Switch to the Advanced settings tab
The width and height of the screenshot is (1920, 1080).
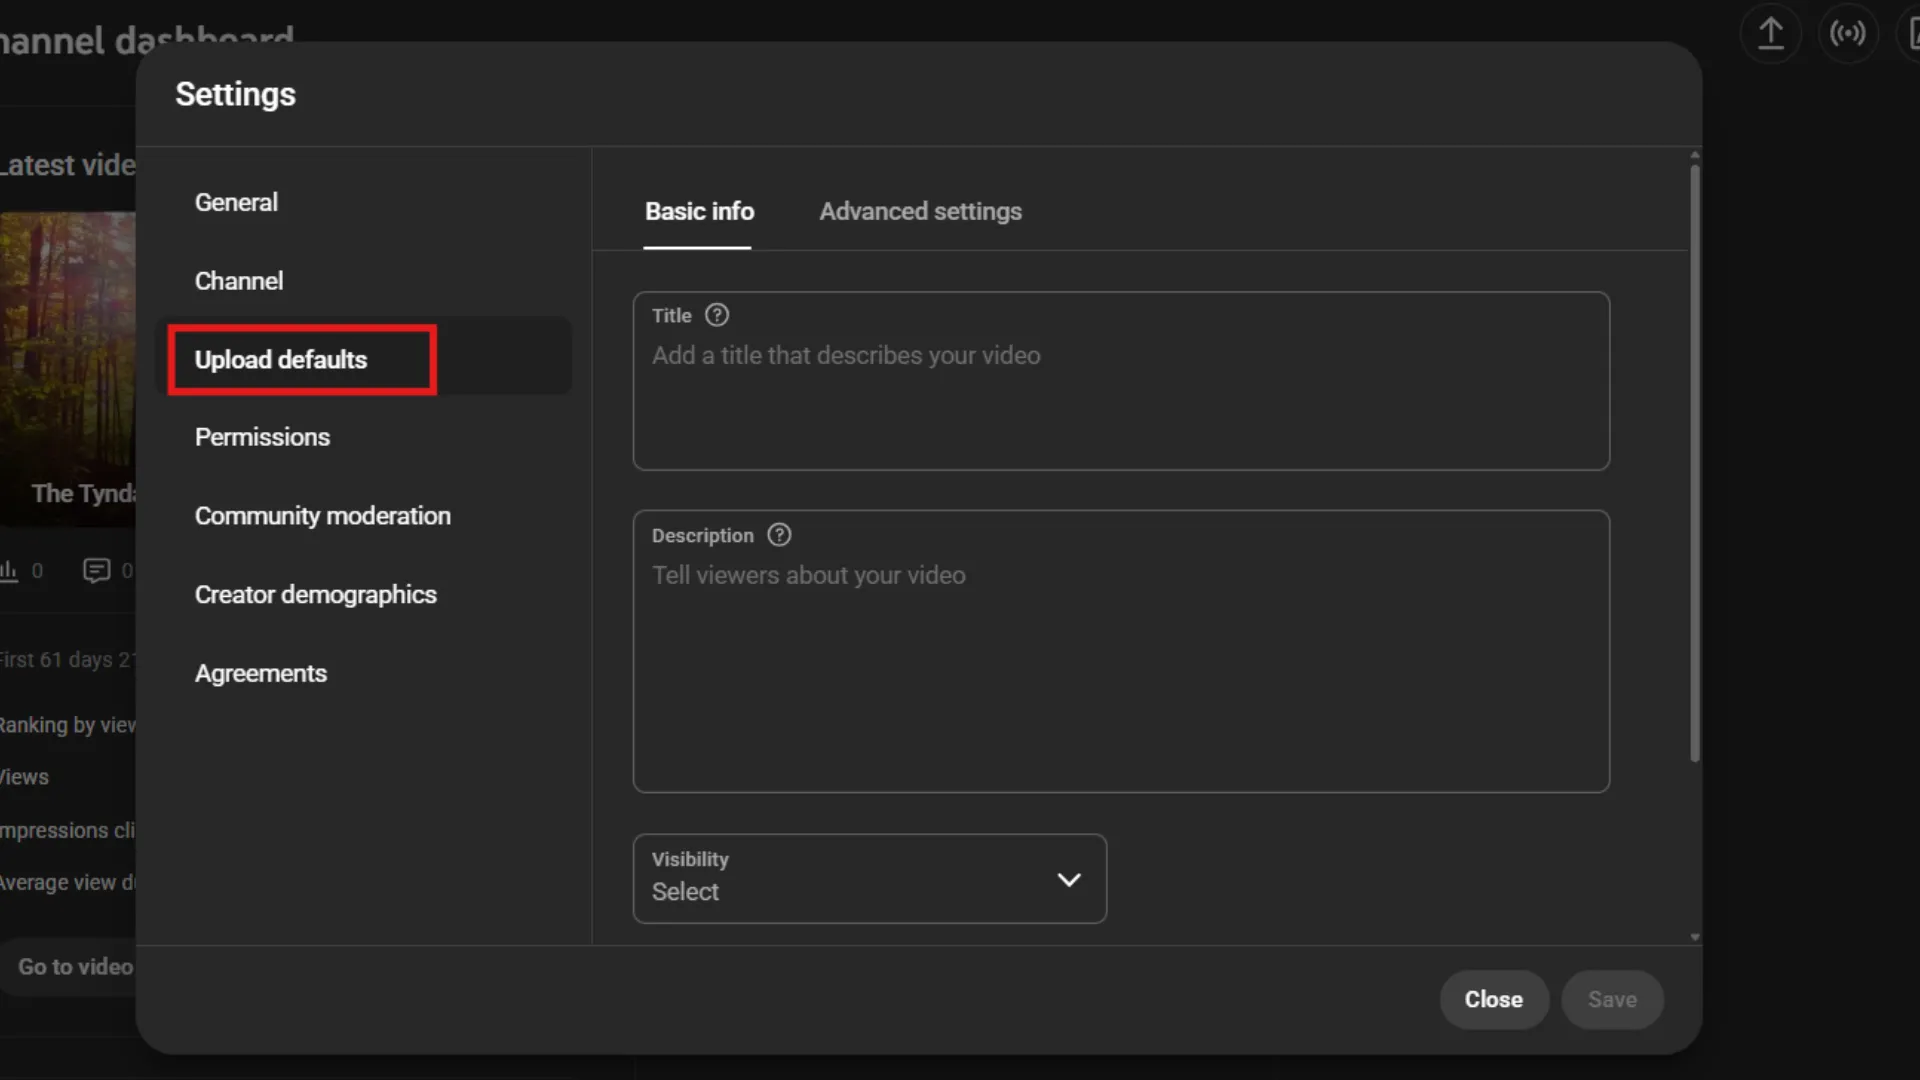(920, 211)
